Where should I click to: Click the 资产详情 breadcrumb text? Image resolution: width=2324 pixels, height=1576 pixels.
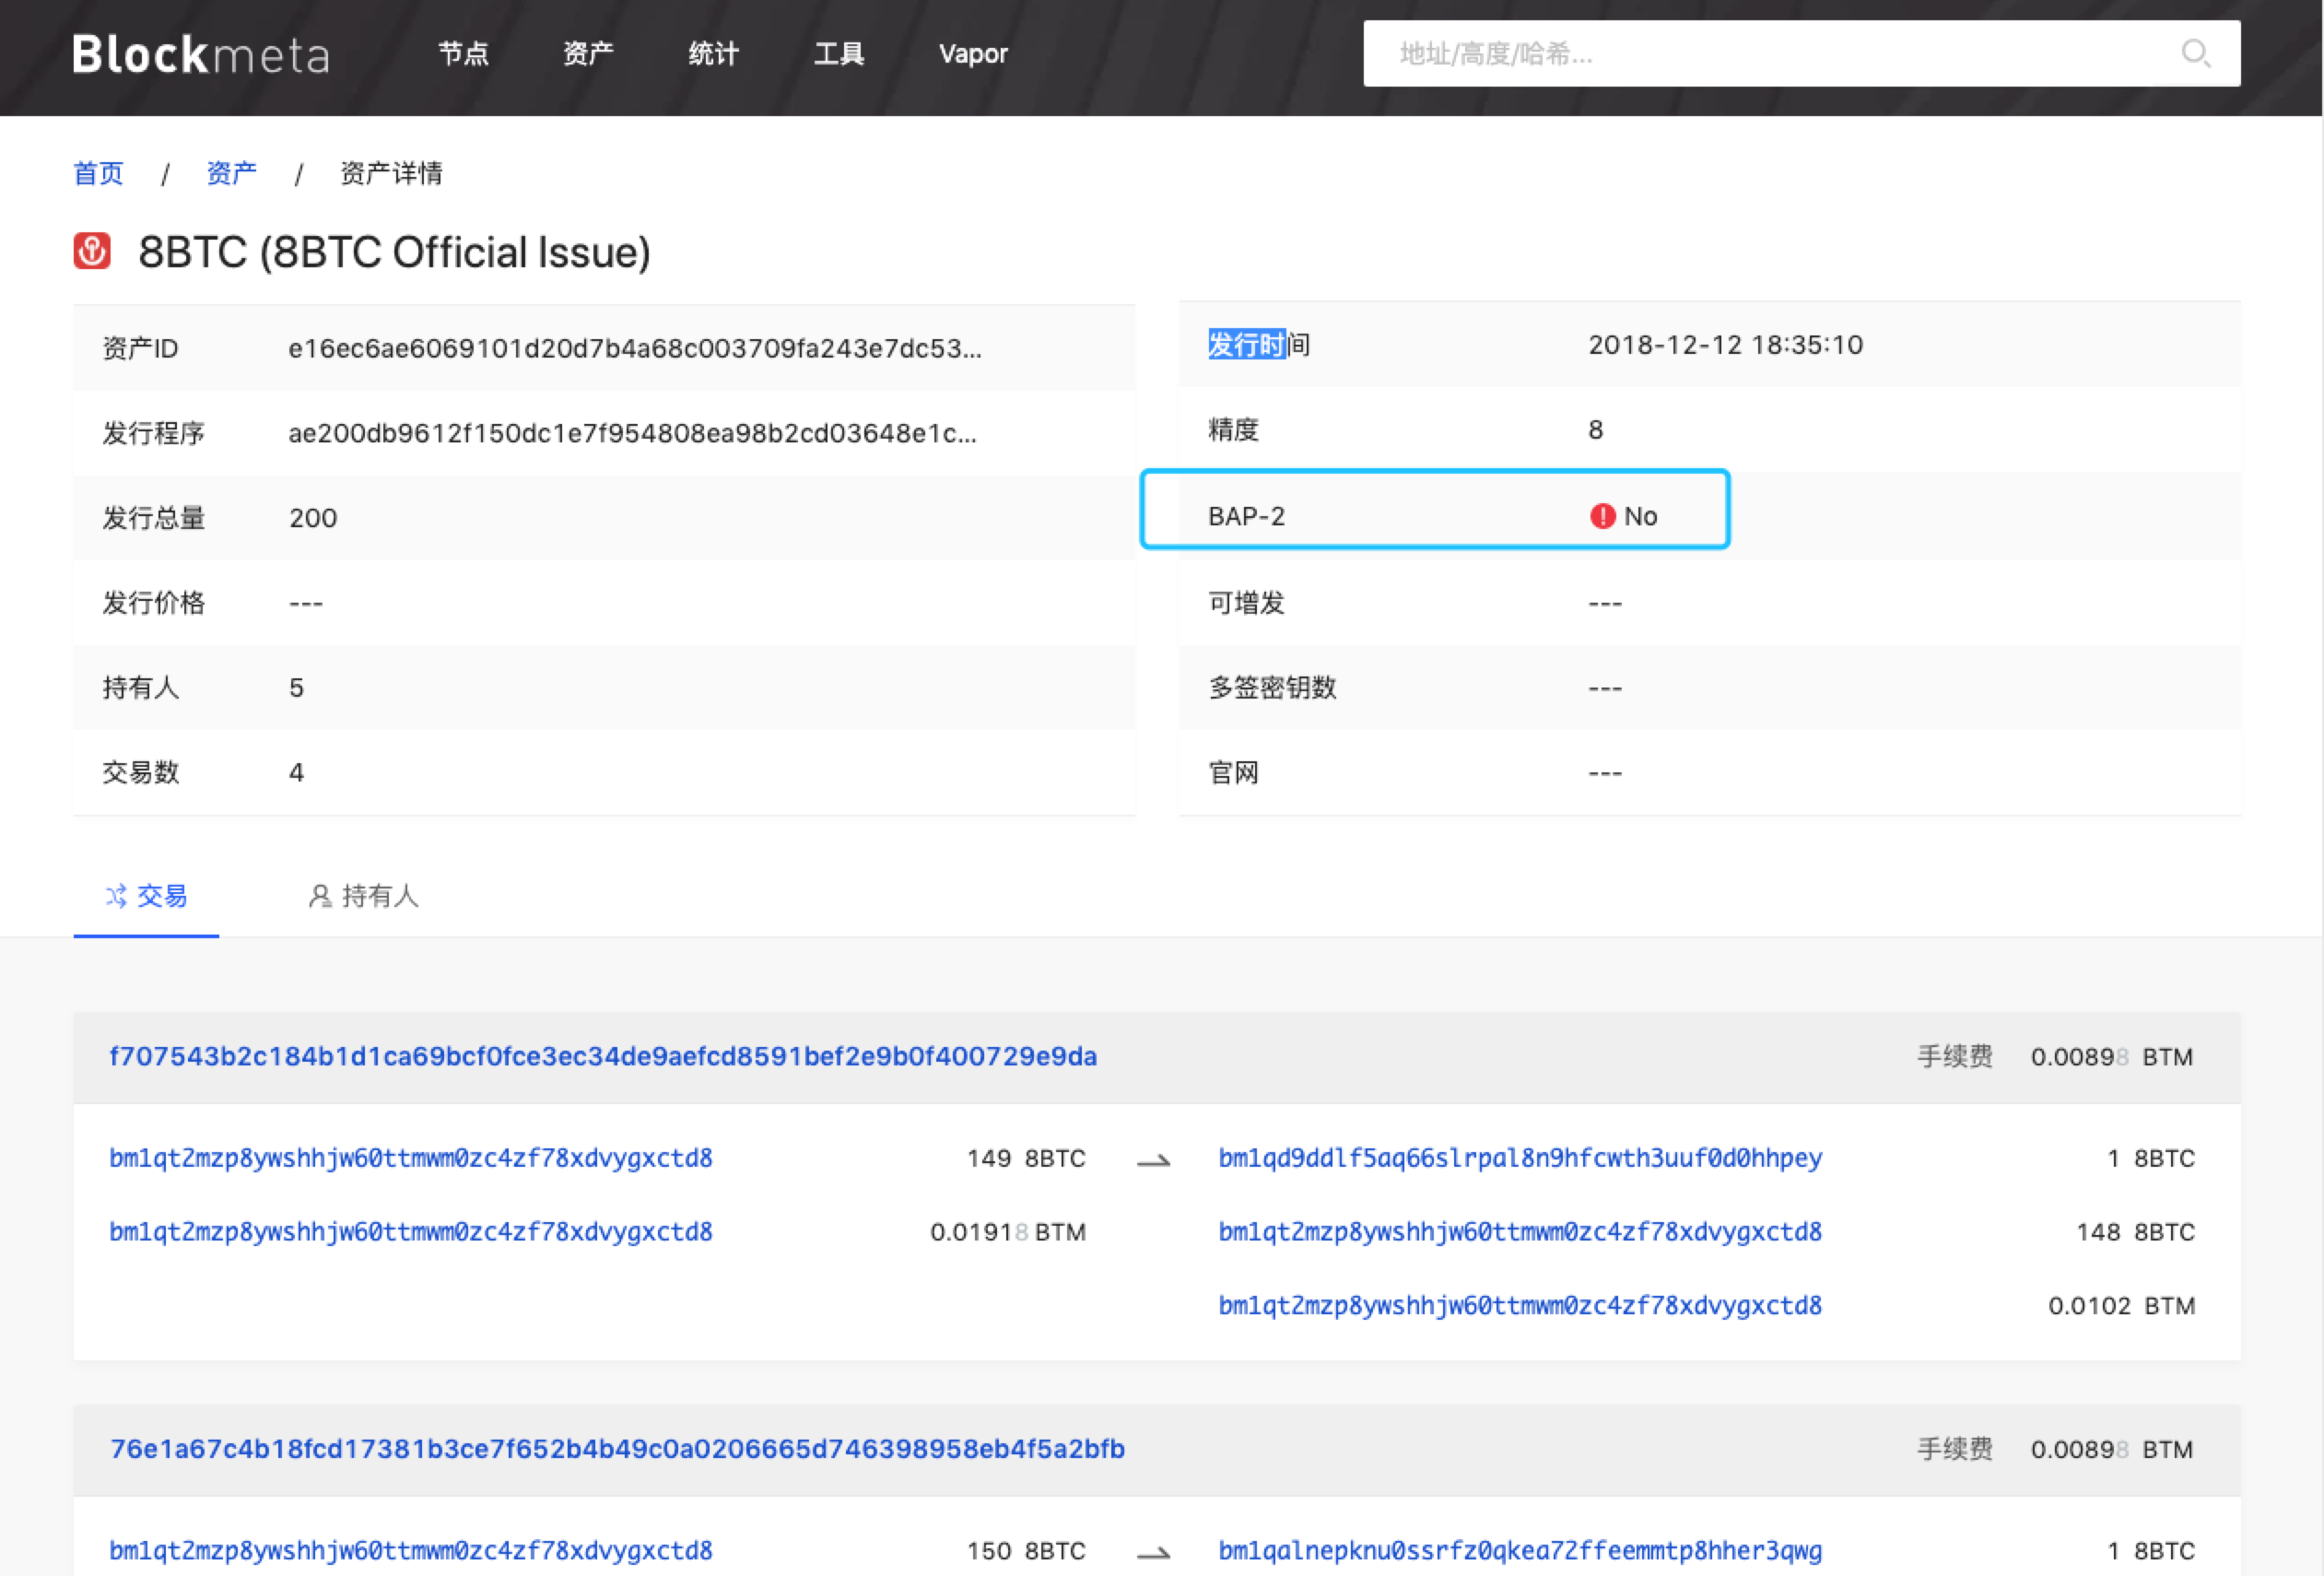pos(391,173)
